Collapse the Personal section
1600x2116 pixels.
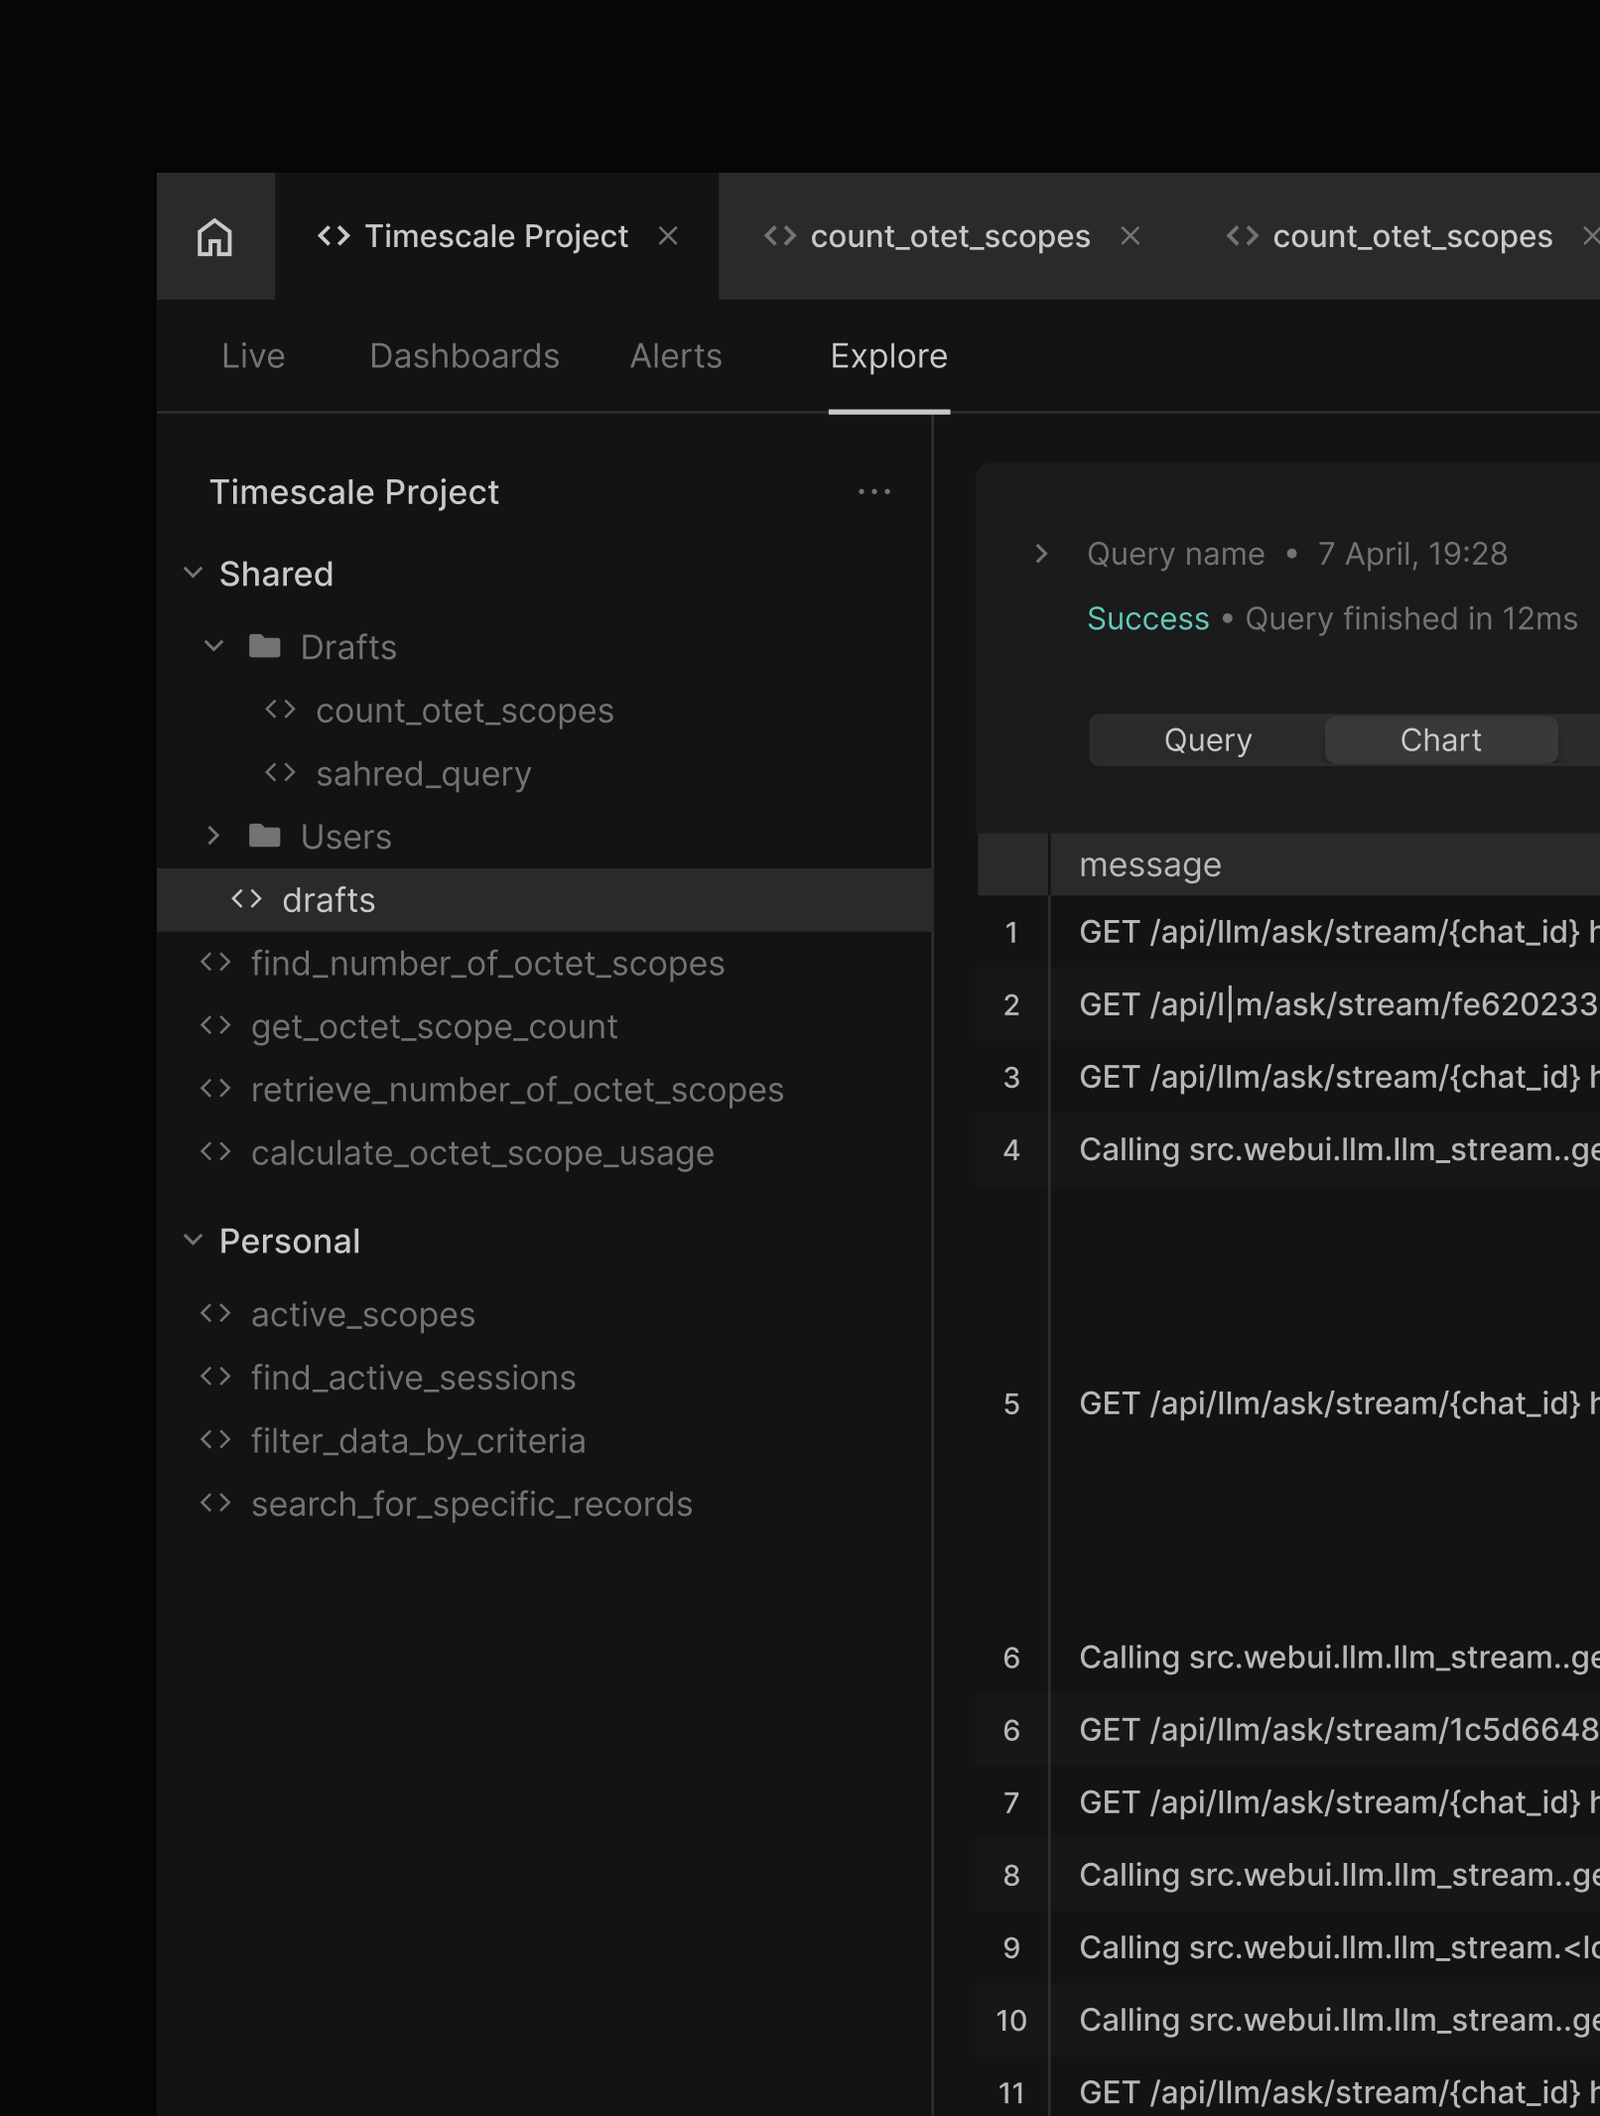193,1240
